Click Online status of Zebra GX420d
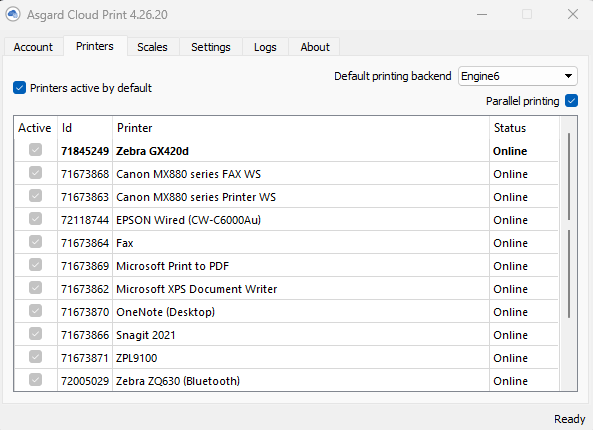 pos(510,151)
